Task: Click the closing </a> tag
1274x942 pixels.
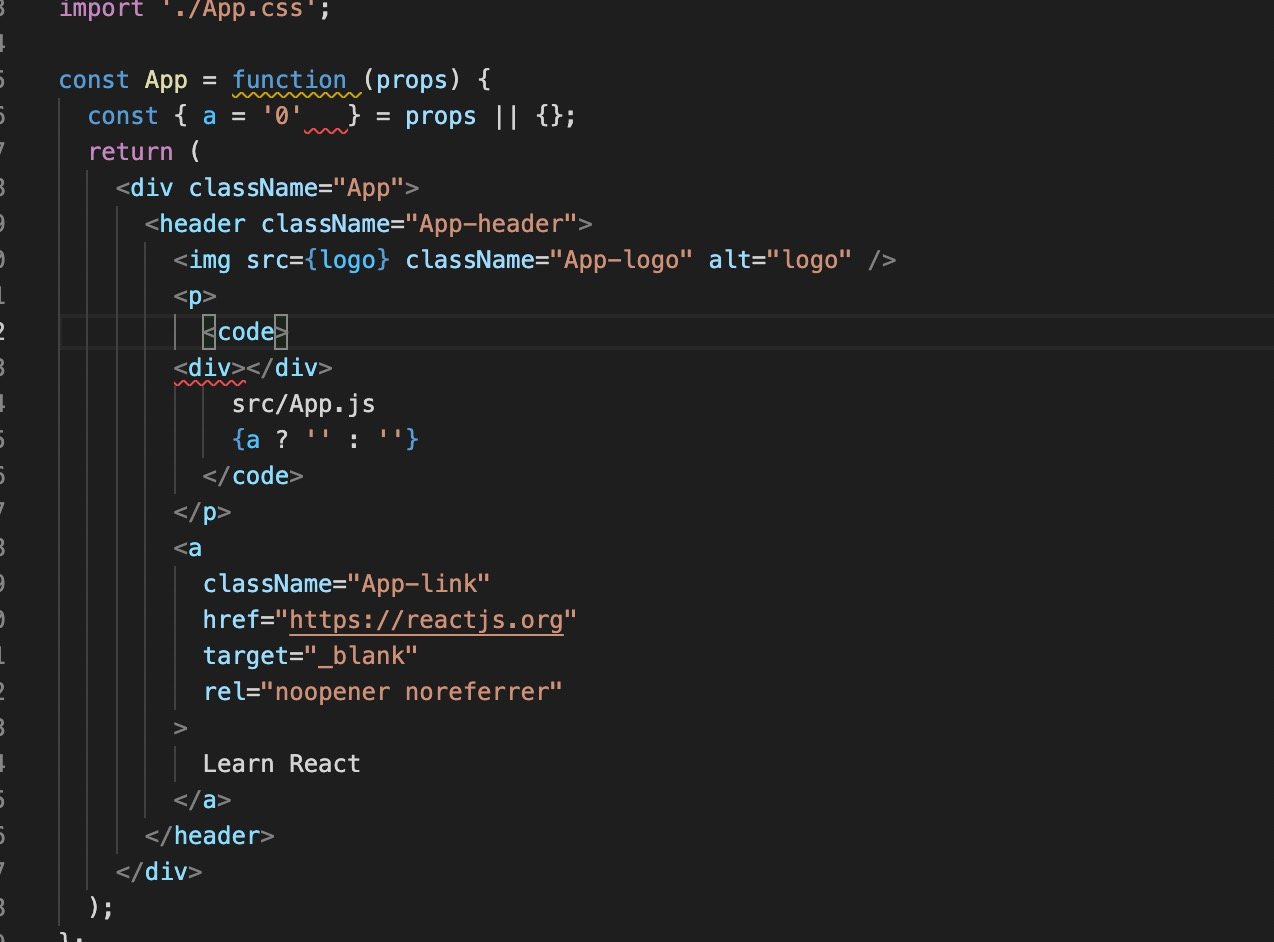Action: point(203,800)
